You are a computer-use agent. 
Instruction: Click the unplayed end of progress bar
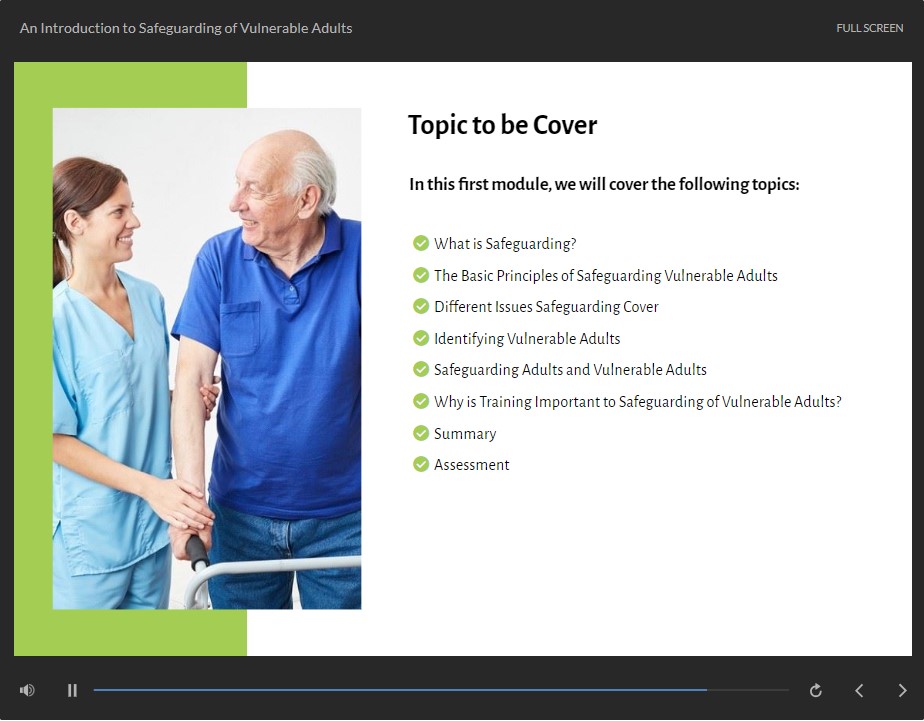pos(750,690)
